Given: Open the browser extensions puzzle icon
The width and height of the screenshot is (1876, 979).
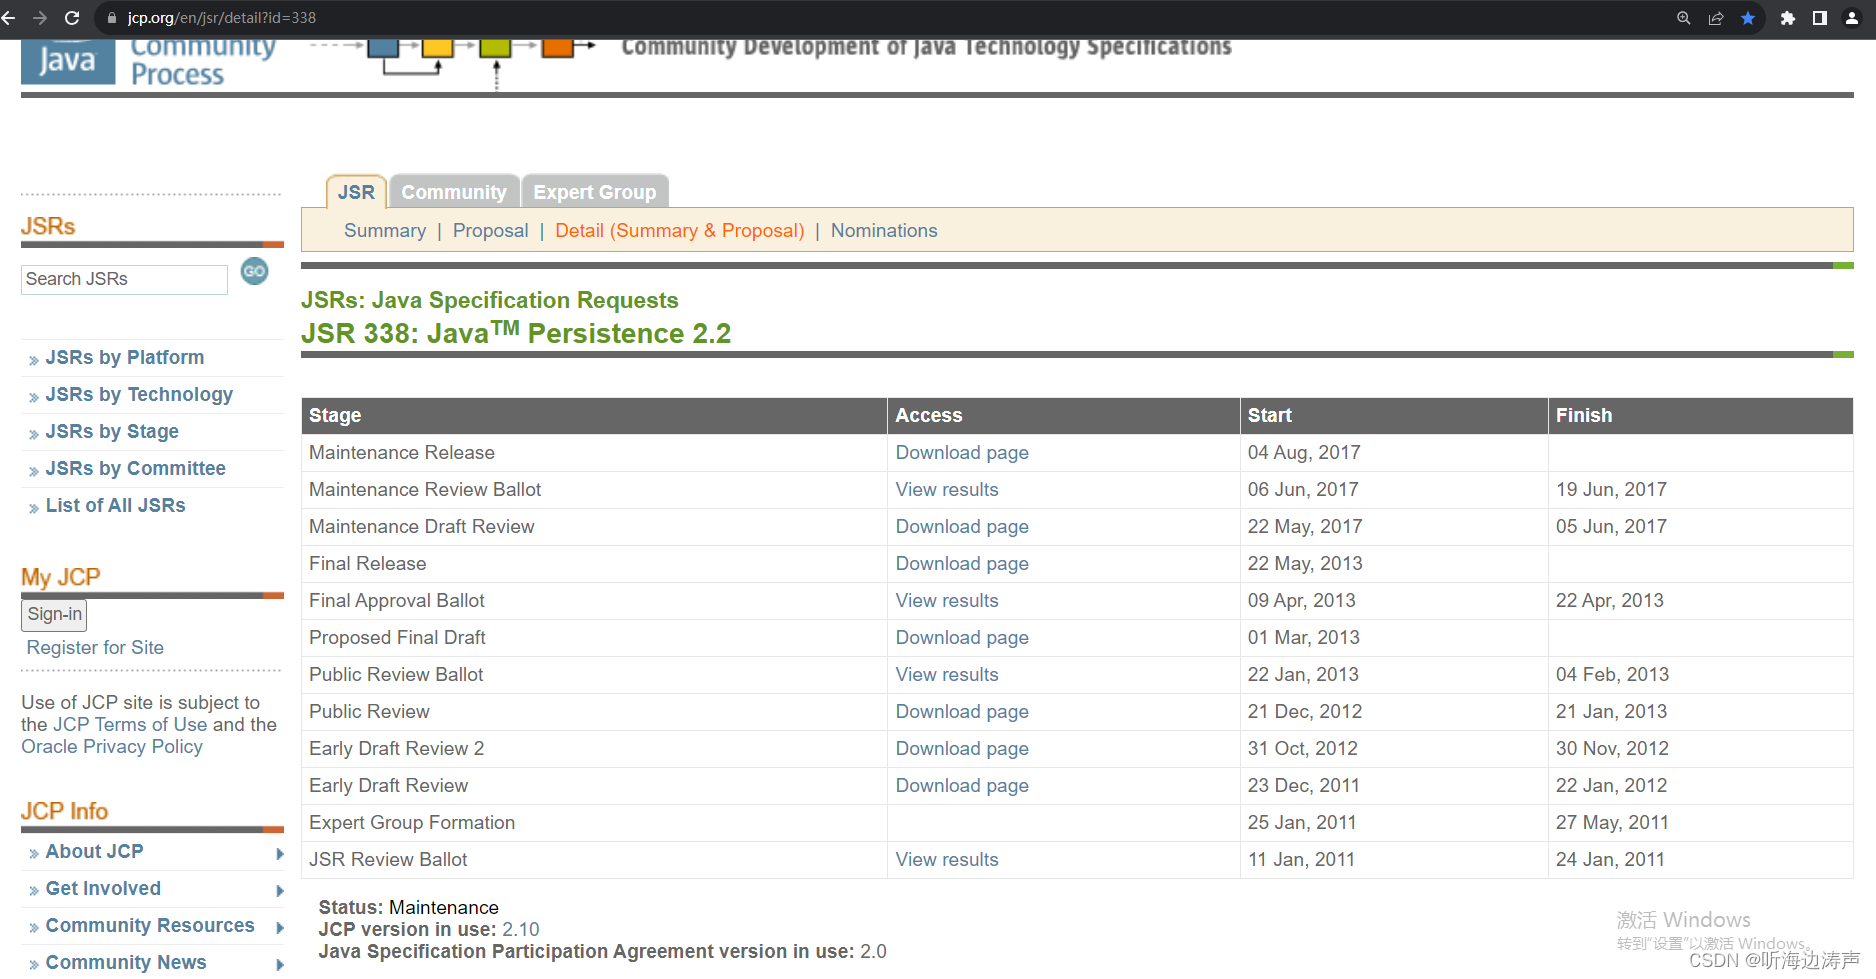Looking at the screenshot, I should click(x=1788, y=18).
